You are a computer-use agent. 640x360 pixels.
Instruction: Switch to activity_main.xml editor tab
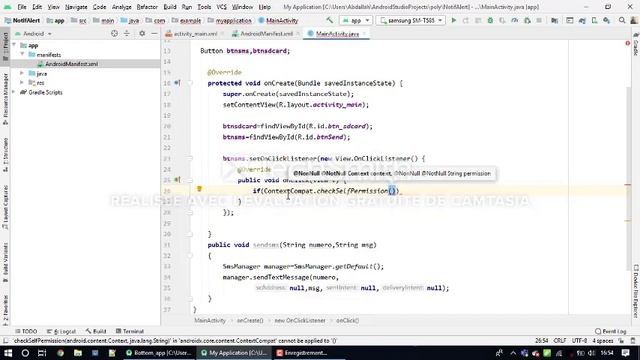pyautogui.click(x=195, y=34)
